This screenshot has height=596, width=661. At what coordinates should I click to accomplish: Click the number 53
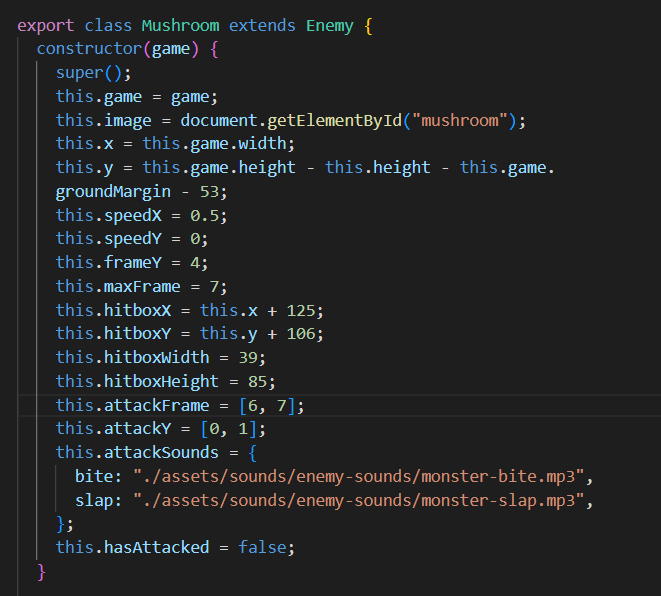pos(209,192)
